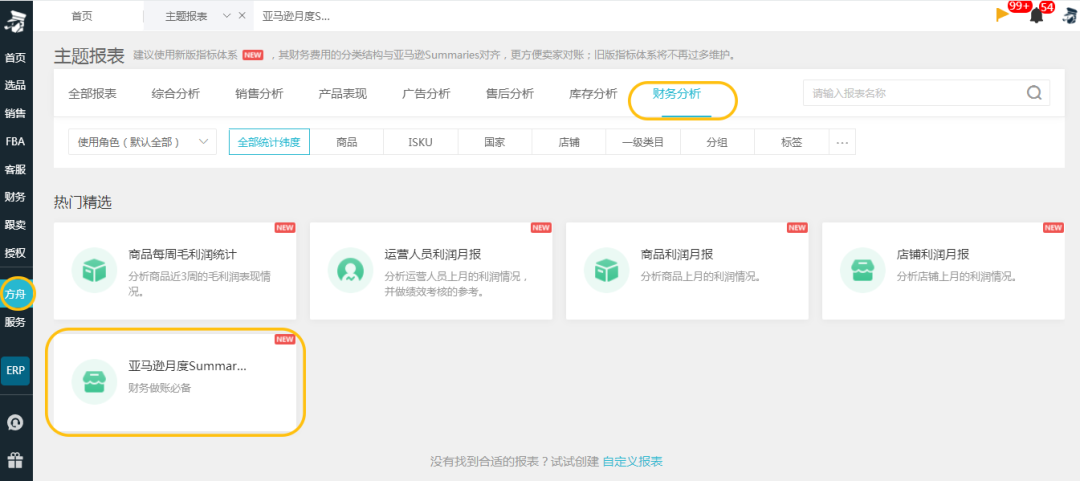Choose ISKU dimension filter
Image resolution: width=1080 pixels, height=481 pixels.
(421, 143)
